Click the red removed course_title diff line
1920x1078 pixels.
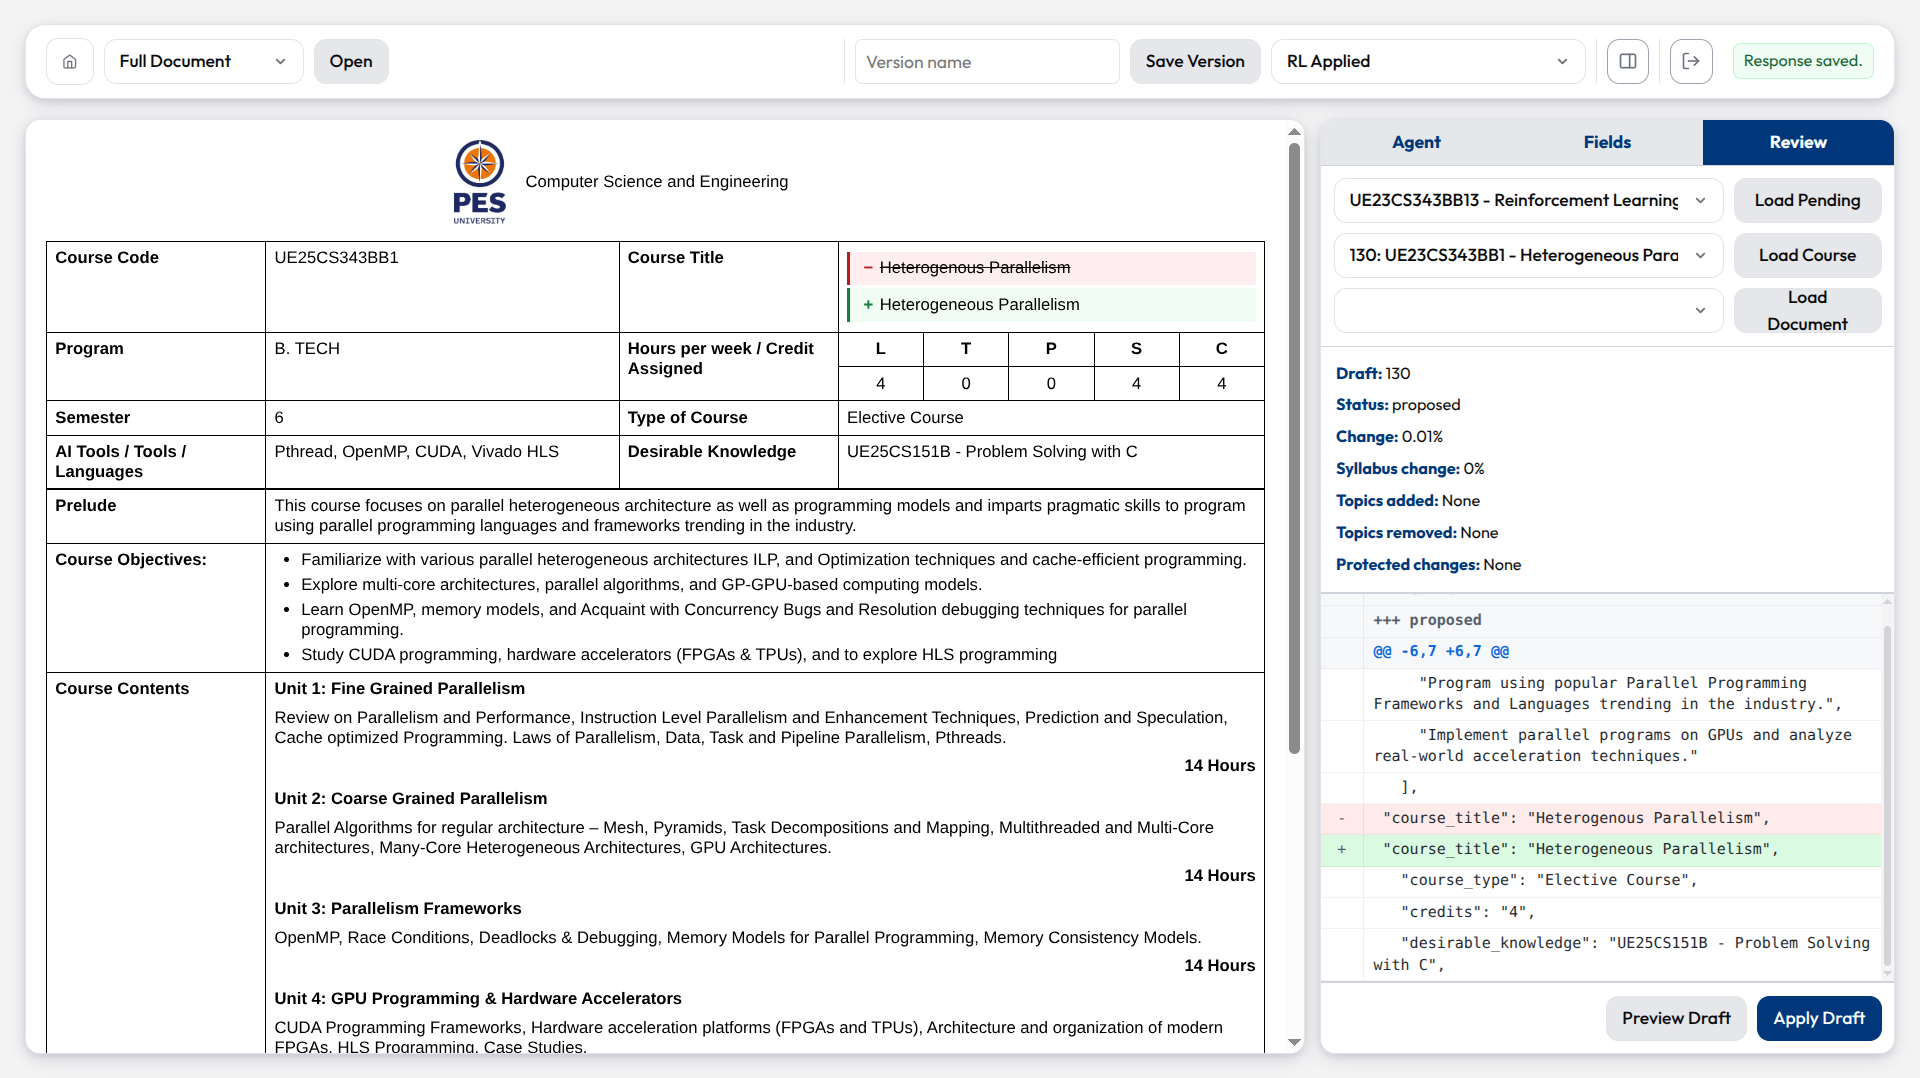tap(1601, 819)
